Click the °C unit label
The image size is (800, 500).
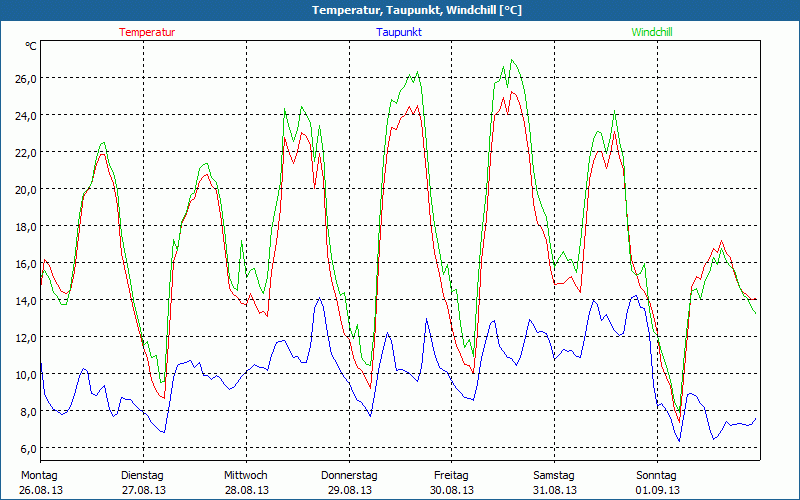pos(31,46)
